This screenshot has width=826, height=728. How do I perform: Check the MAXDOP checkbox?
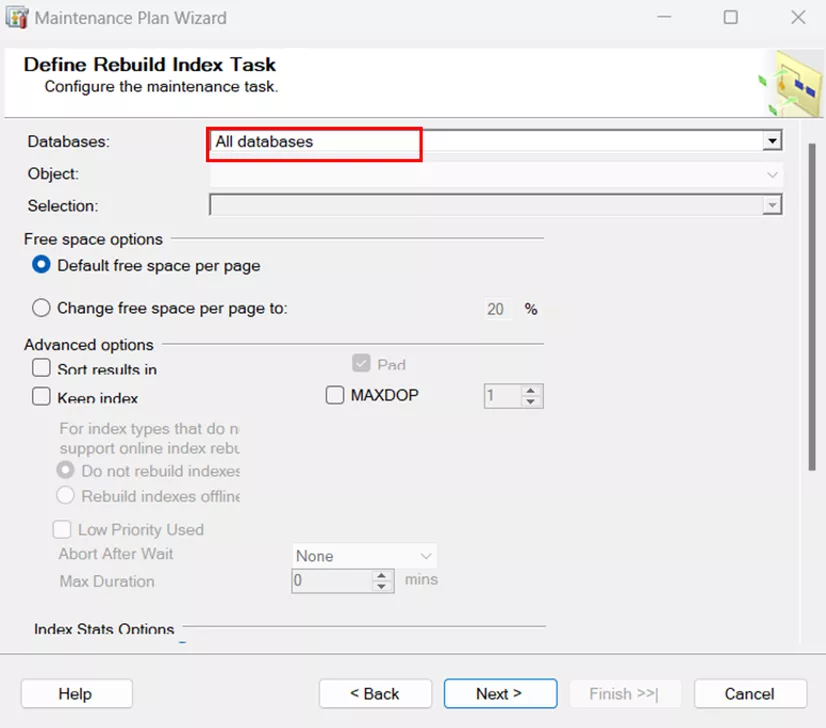click(335, 395)
